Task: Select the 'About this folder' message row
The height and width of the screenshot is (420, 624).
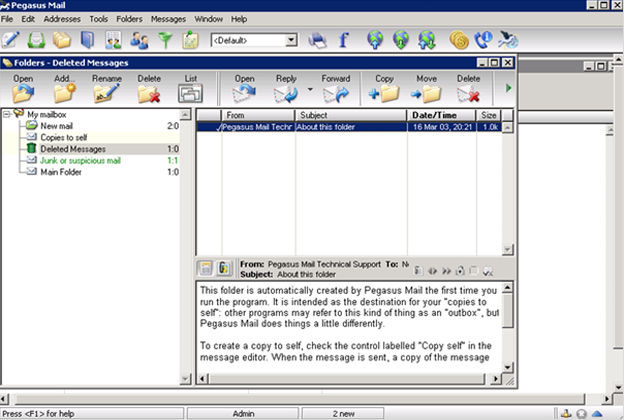Action: pyautogui.click(x=349, y=127)
